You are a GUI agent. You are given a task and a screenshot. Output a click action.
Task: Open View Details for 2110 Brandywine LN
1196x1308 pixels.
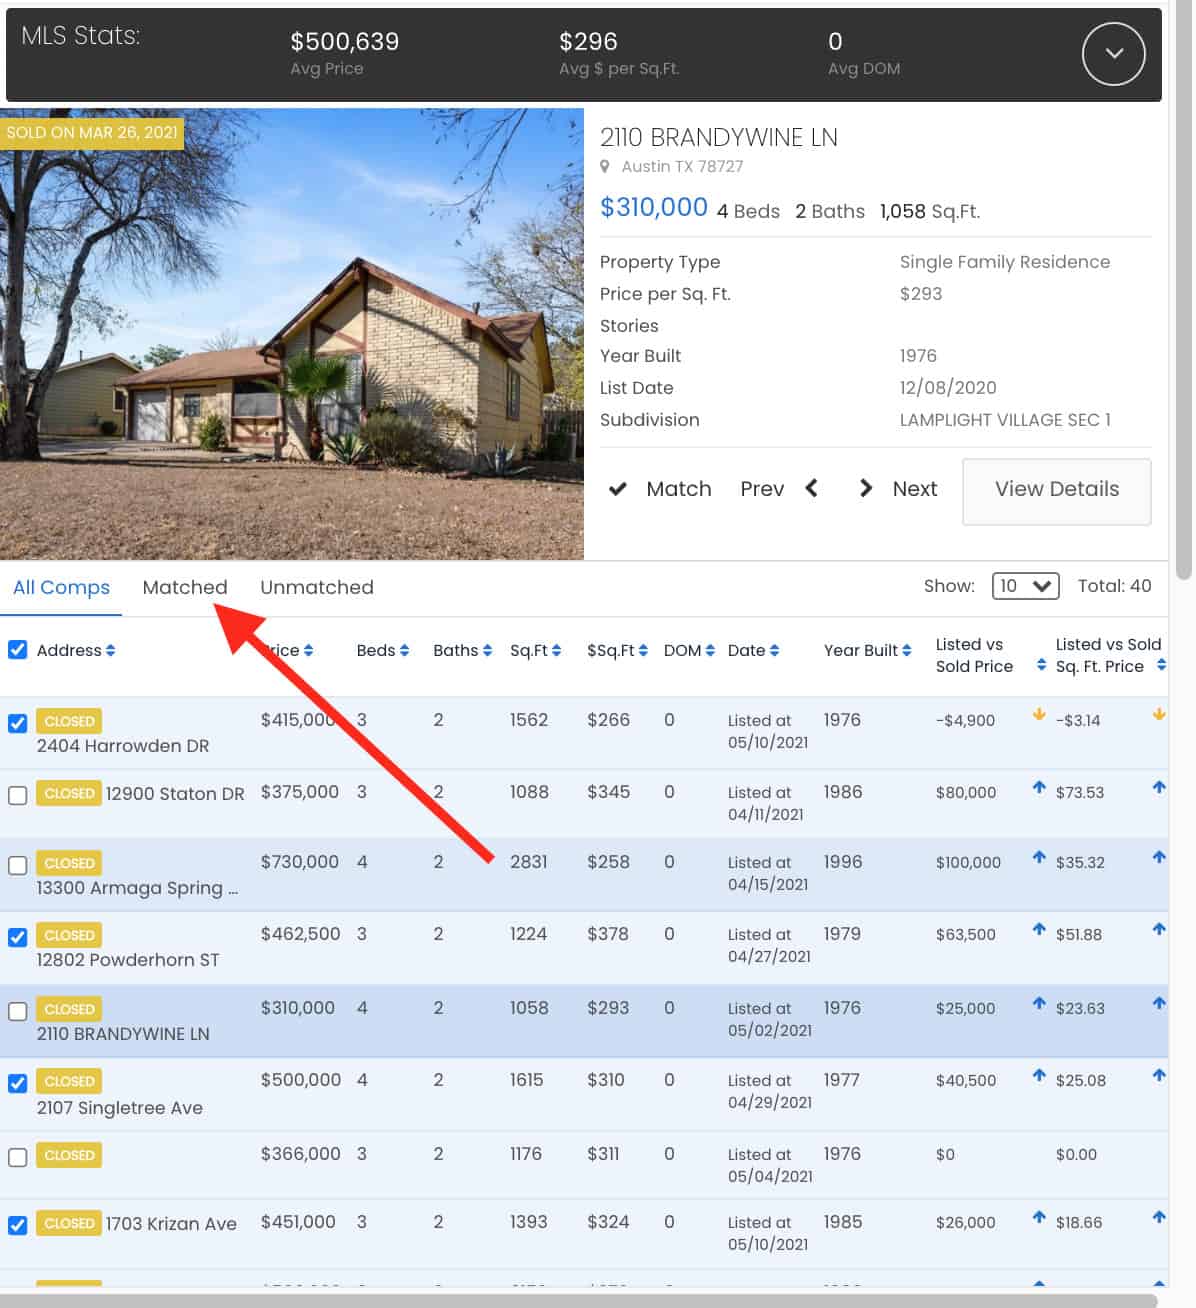(1056, 491)
